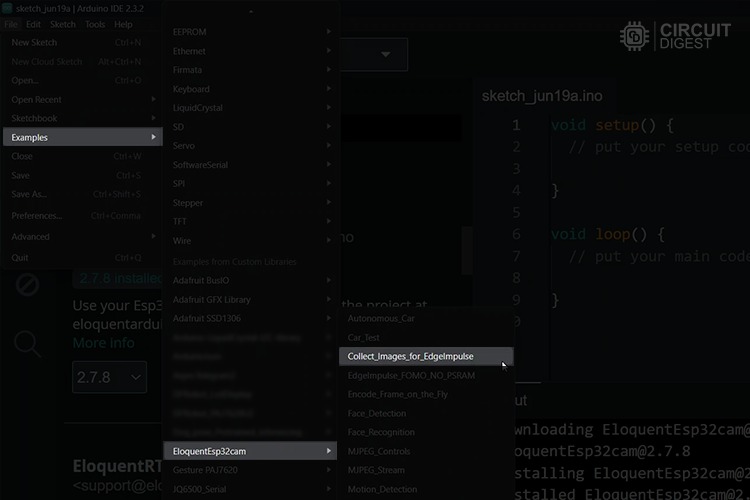Expand EloquentEsp32cam examples
Screen dimensions: 750x500
[250, 451]
